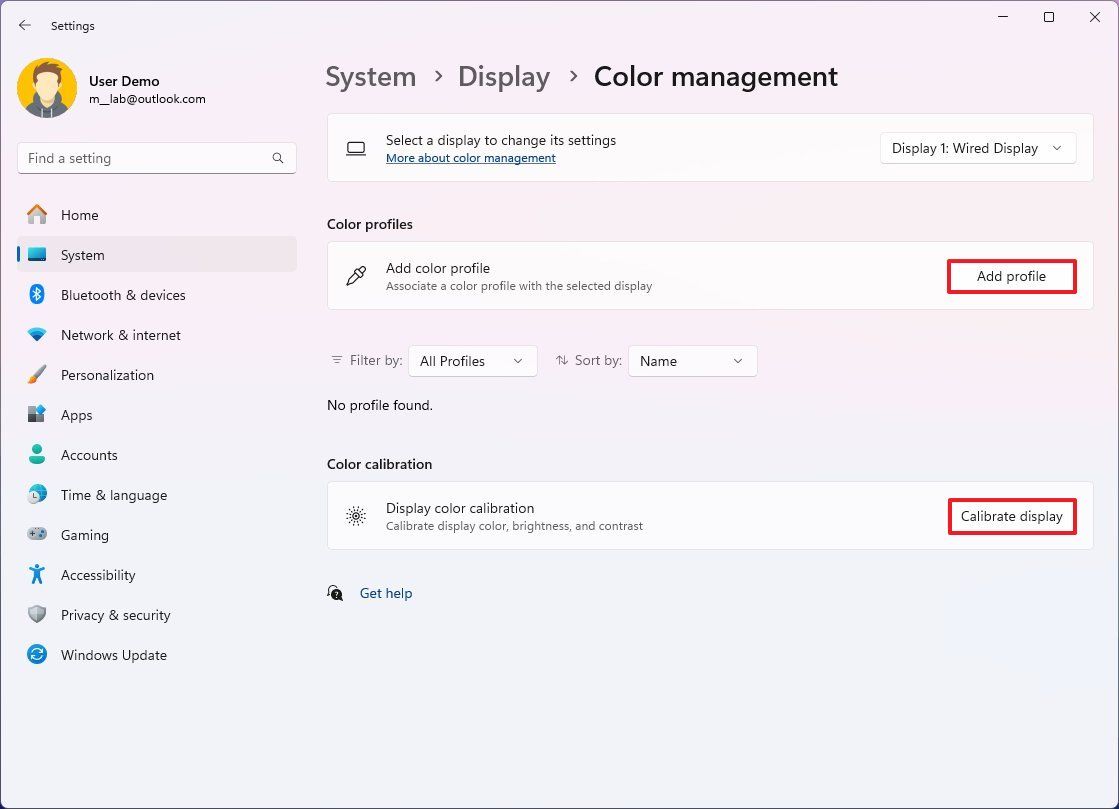The width and height of the screenshot is (1119, 809).
Task: Open the More about color management link
Action: 470,157
